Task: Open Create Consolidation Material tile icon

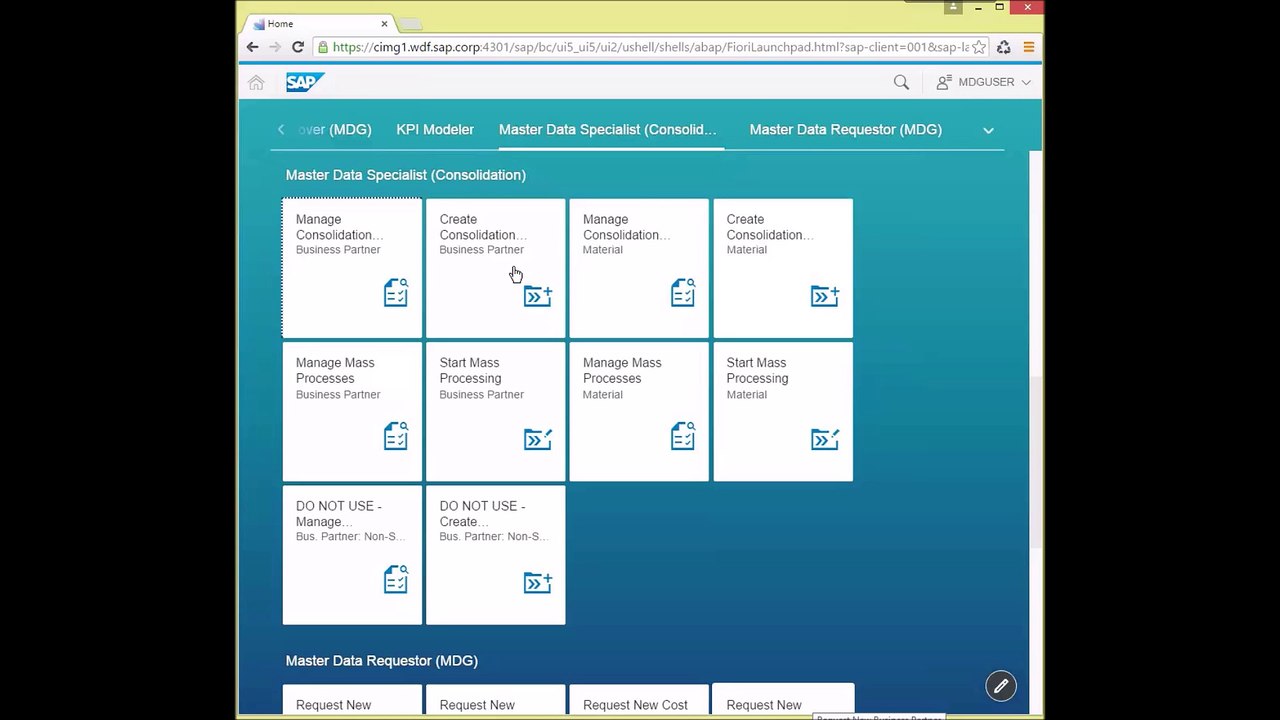Action: click(x=825, y=295)
